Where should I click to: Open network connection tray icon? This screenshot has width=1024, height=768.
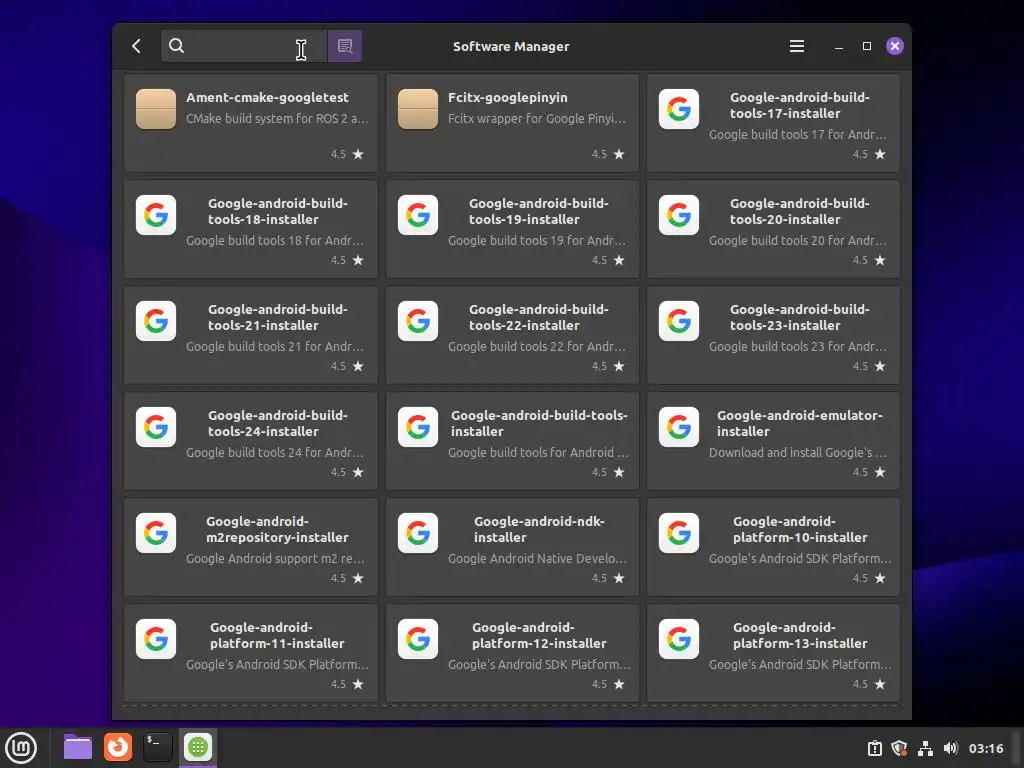point(925,748)
